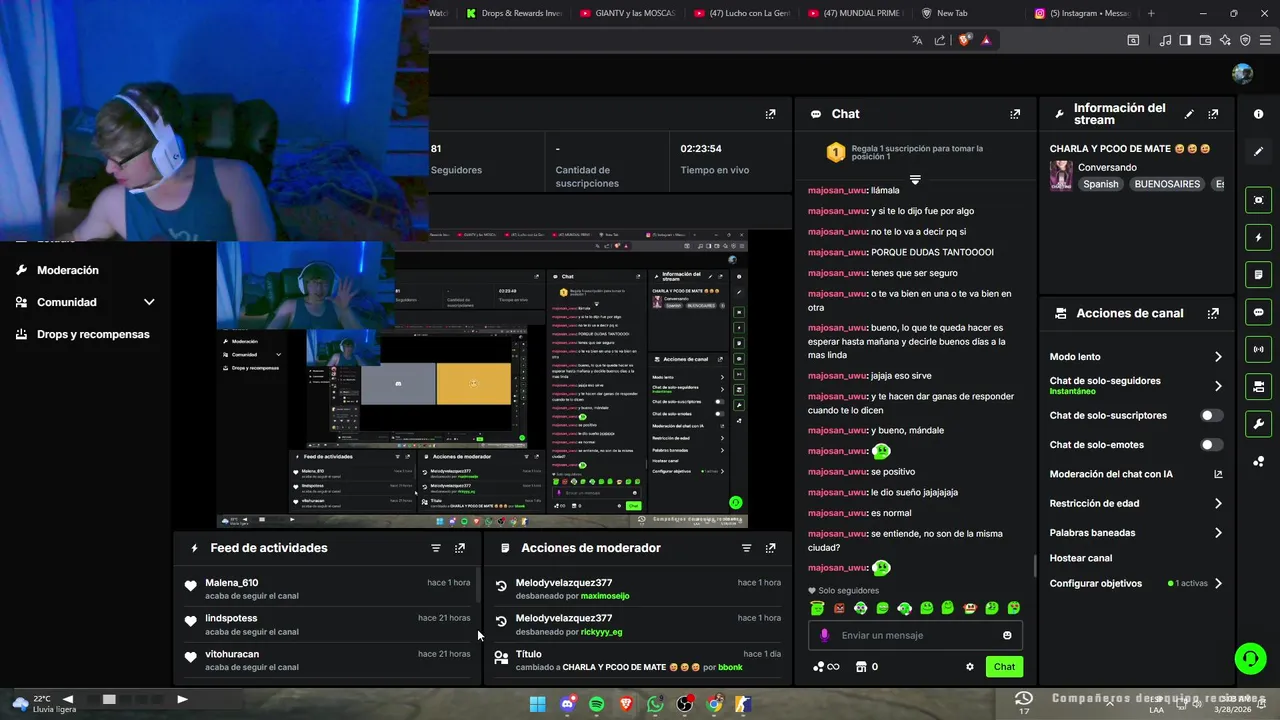
Task: Open chat settings gear icon
Action: coord(969,667)
